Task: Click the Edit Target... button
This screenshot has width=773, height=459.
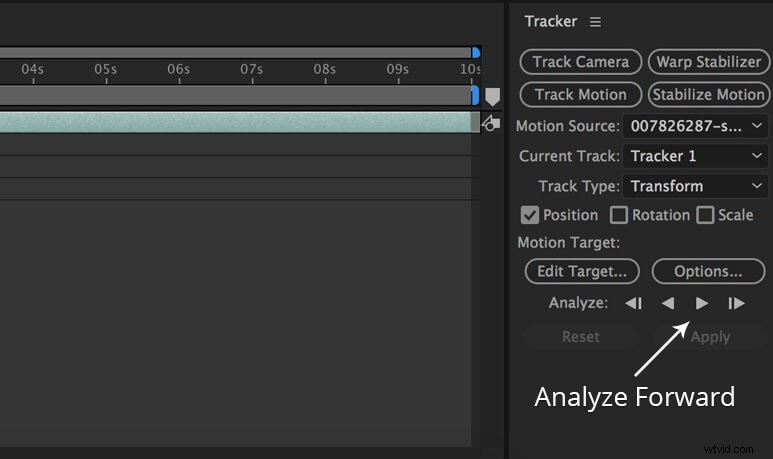Action: [582, 271]
